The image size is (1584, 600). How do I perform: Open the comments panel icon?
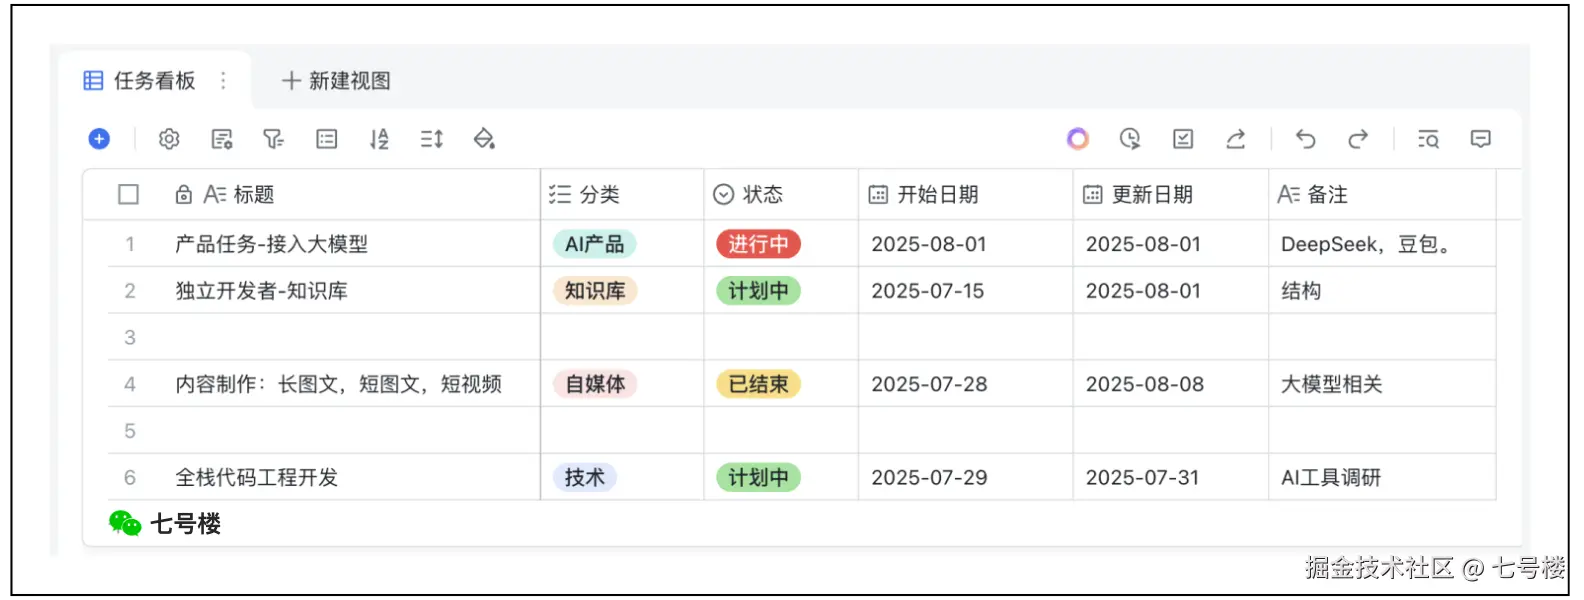(x=1481, y=139)
